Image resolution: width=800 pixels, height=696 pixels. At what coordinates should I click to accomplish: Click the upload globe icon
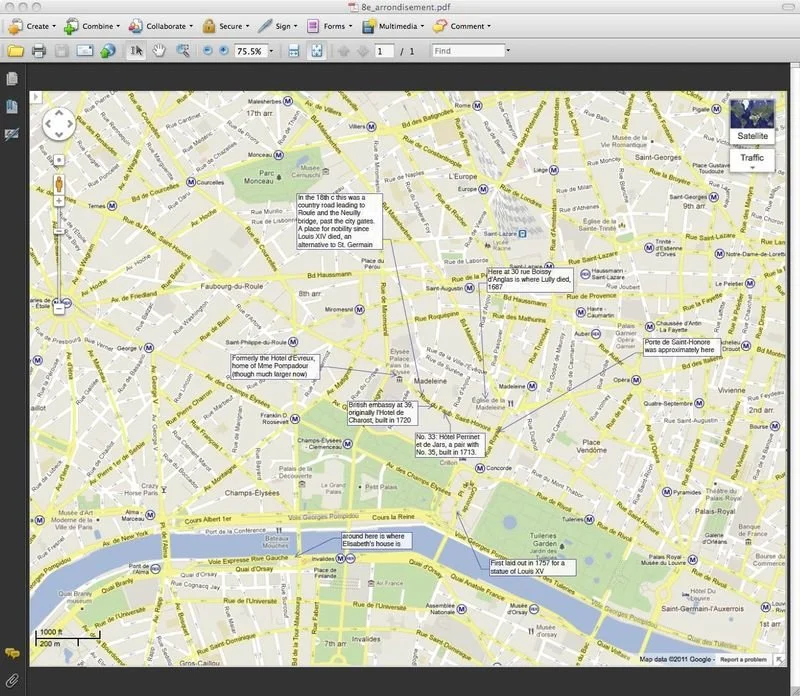(x=108, y=51)
